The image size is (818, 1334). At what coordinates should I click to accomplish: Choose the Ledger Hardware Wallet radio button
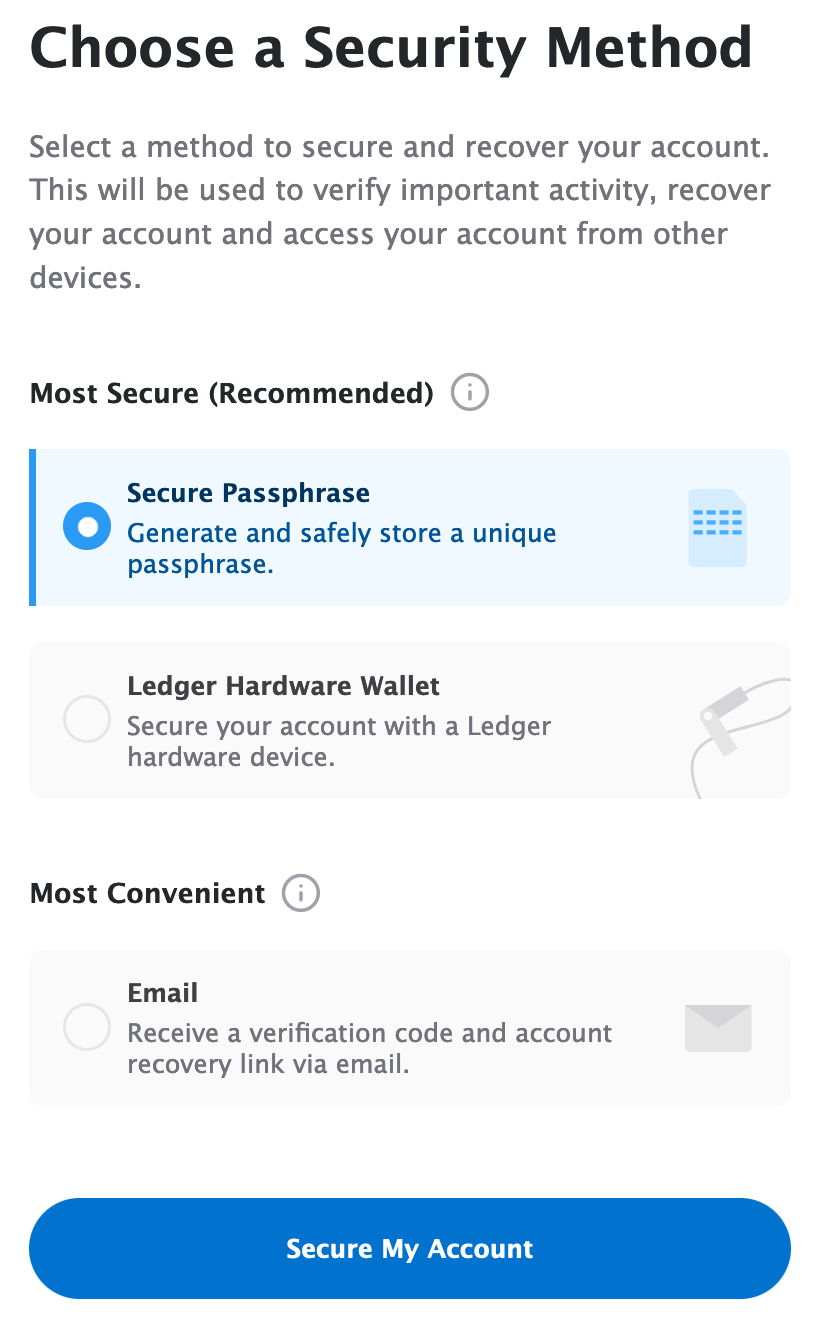87,719
